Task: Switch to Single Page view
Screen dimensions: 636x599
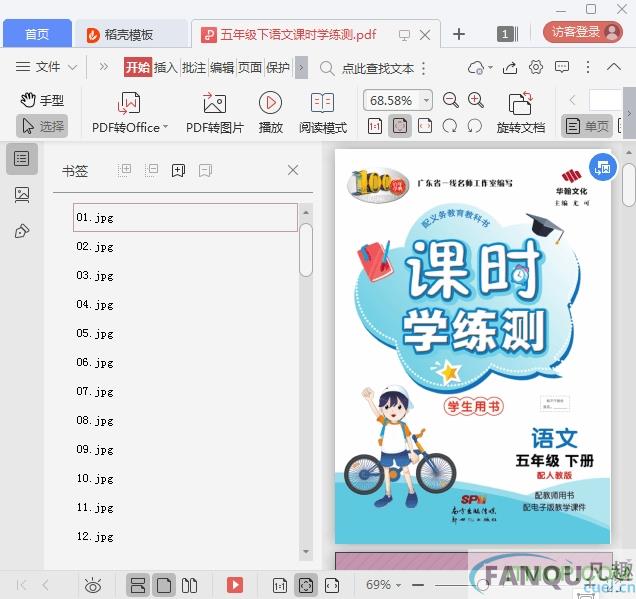Action: click(x=587, y=126)
